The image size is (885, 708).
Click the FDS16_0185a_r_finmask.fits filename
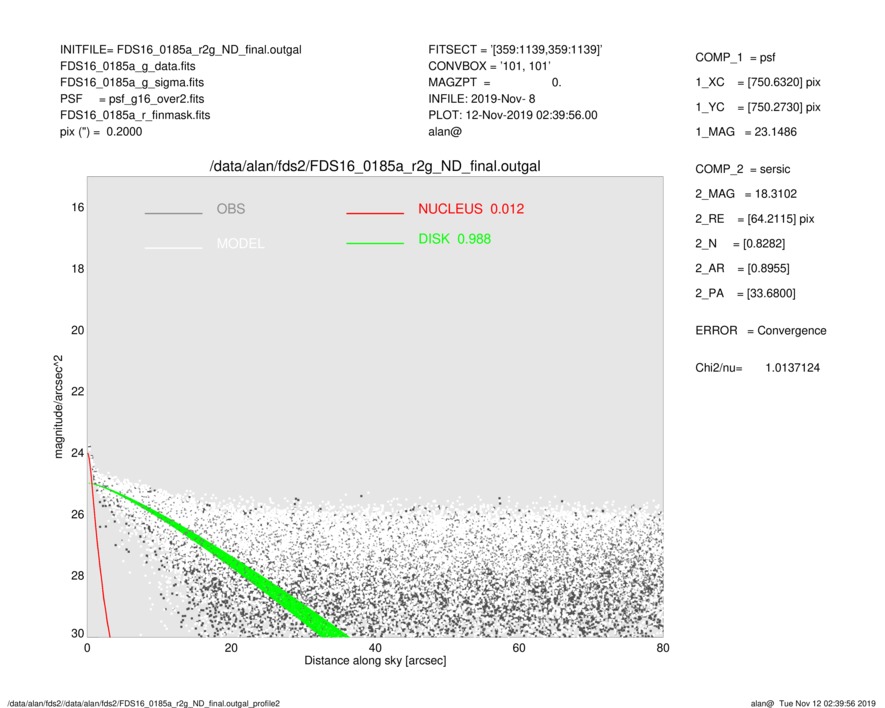pos(135,115)
